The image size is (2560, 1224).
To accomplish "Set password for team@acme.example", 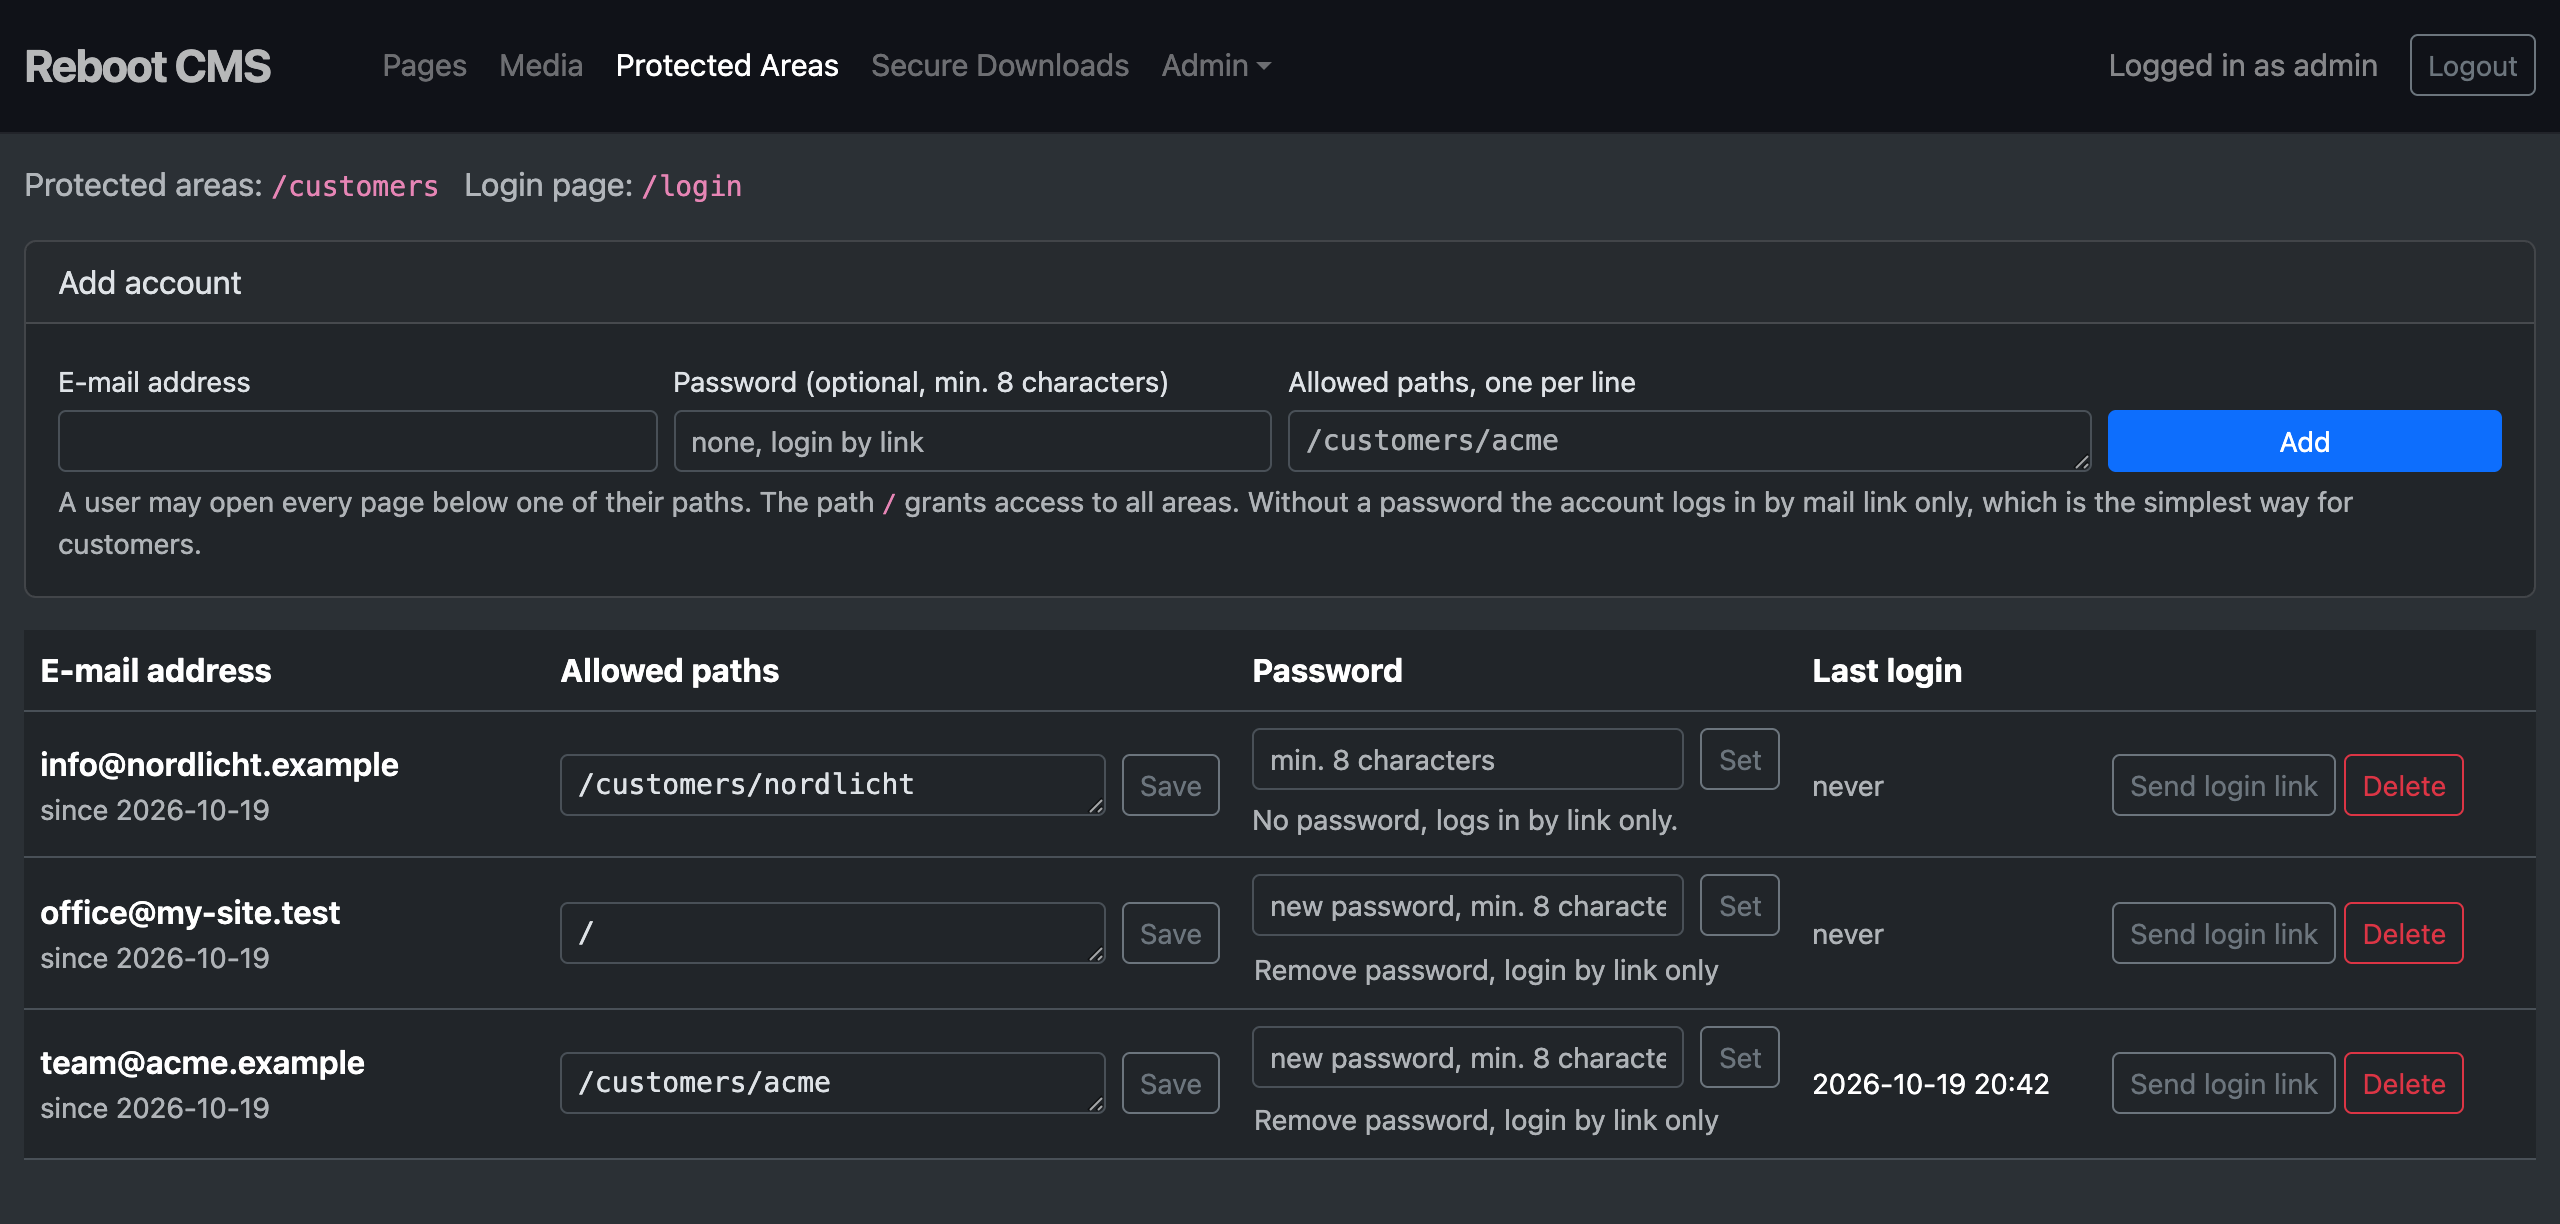I will pyautogui.click(x=1740, y=1058).
